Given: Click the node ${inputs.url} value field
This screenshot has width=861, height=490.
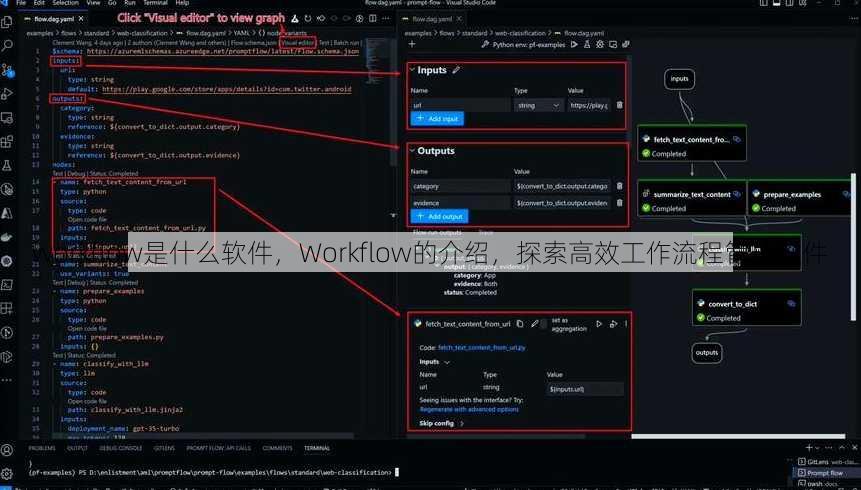Looking at the screenshot, I should [x=585, y=389].
